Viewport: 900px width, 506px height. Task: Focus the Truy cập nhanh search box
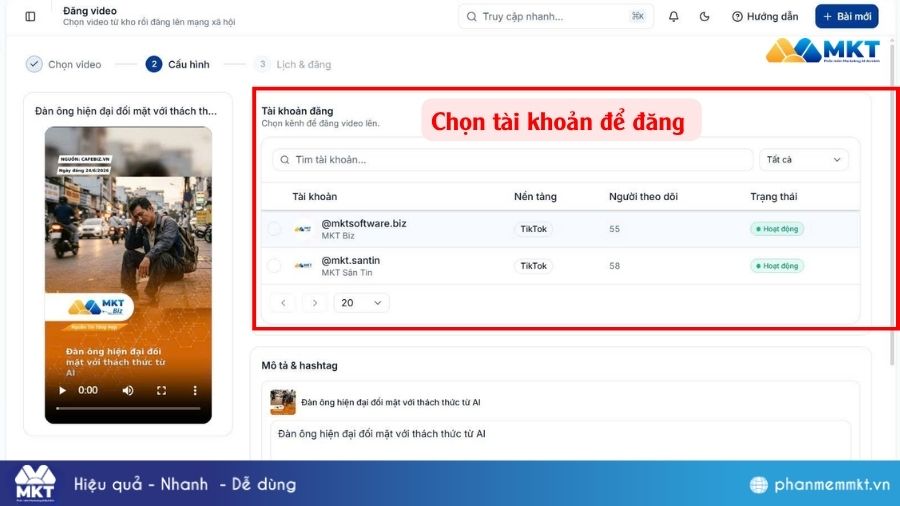[x=555, y=17]
